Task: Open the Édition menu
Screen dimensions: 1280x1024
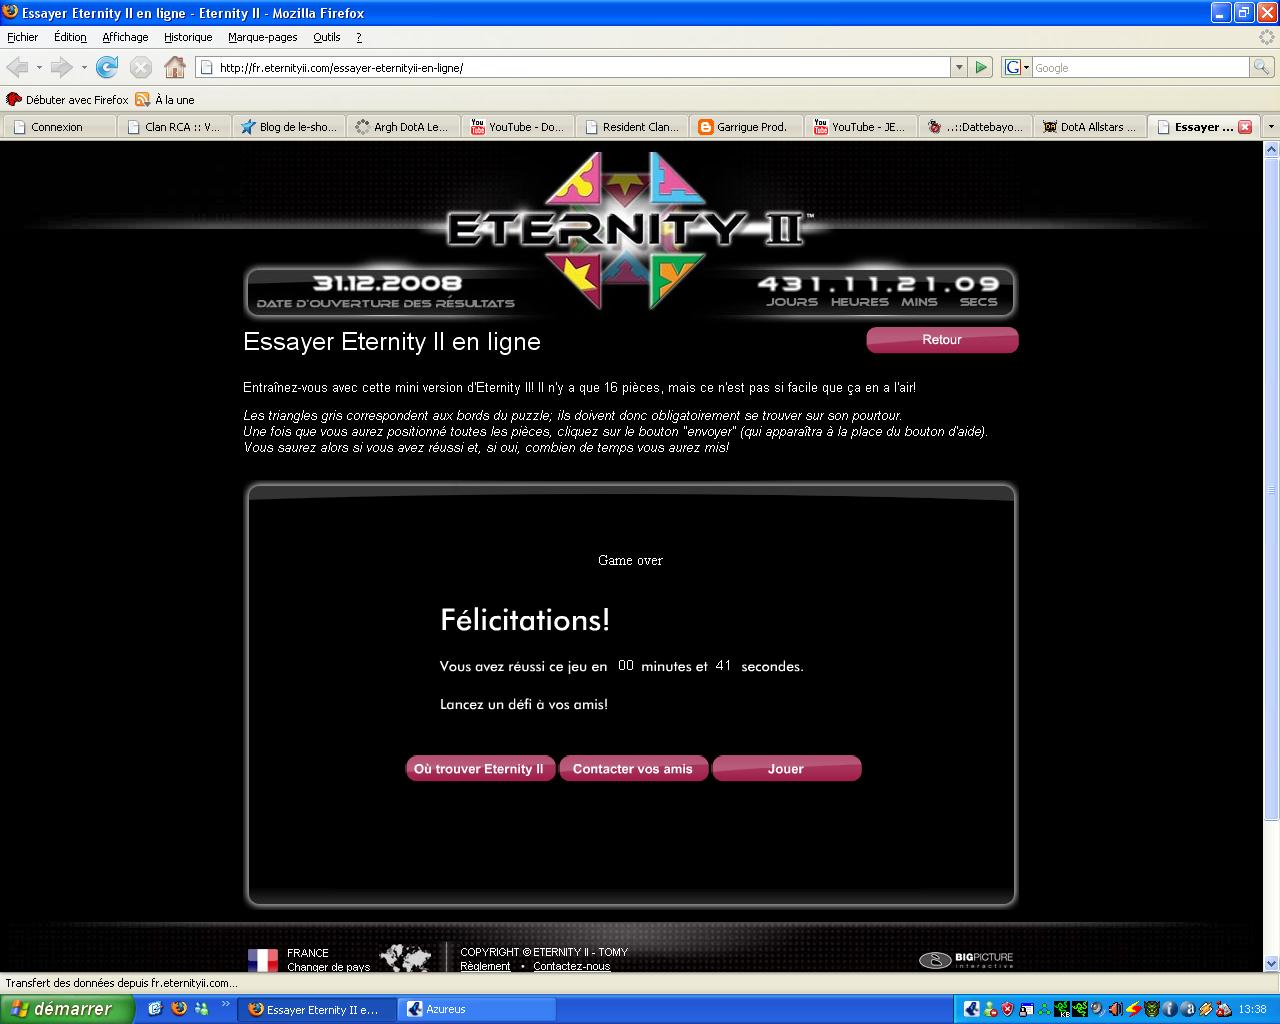Action: [x=70, y=37]
